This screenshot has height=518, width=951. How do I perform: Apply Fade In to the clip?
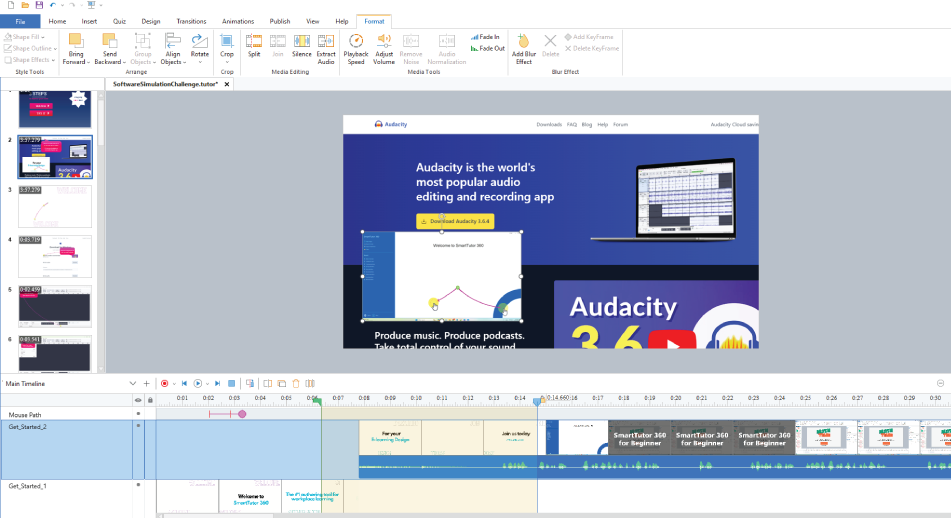pos(485,37)
